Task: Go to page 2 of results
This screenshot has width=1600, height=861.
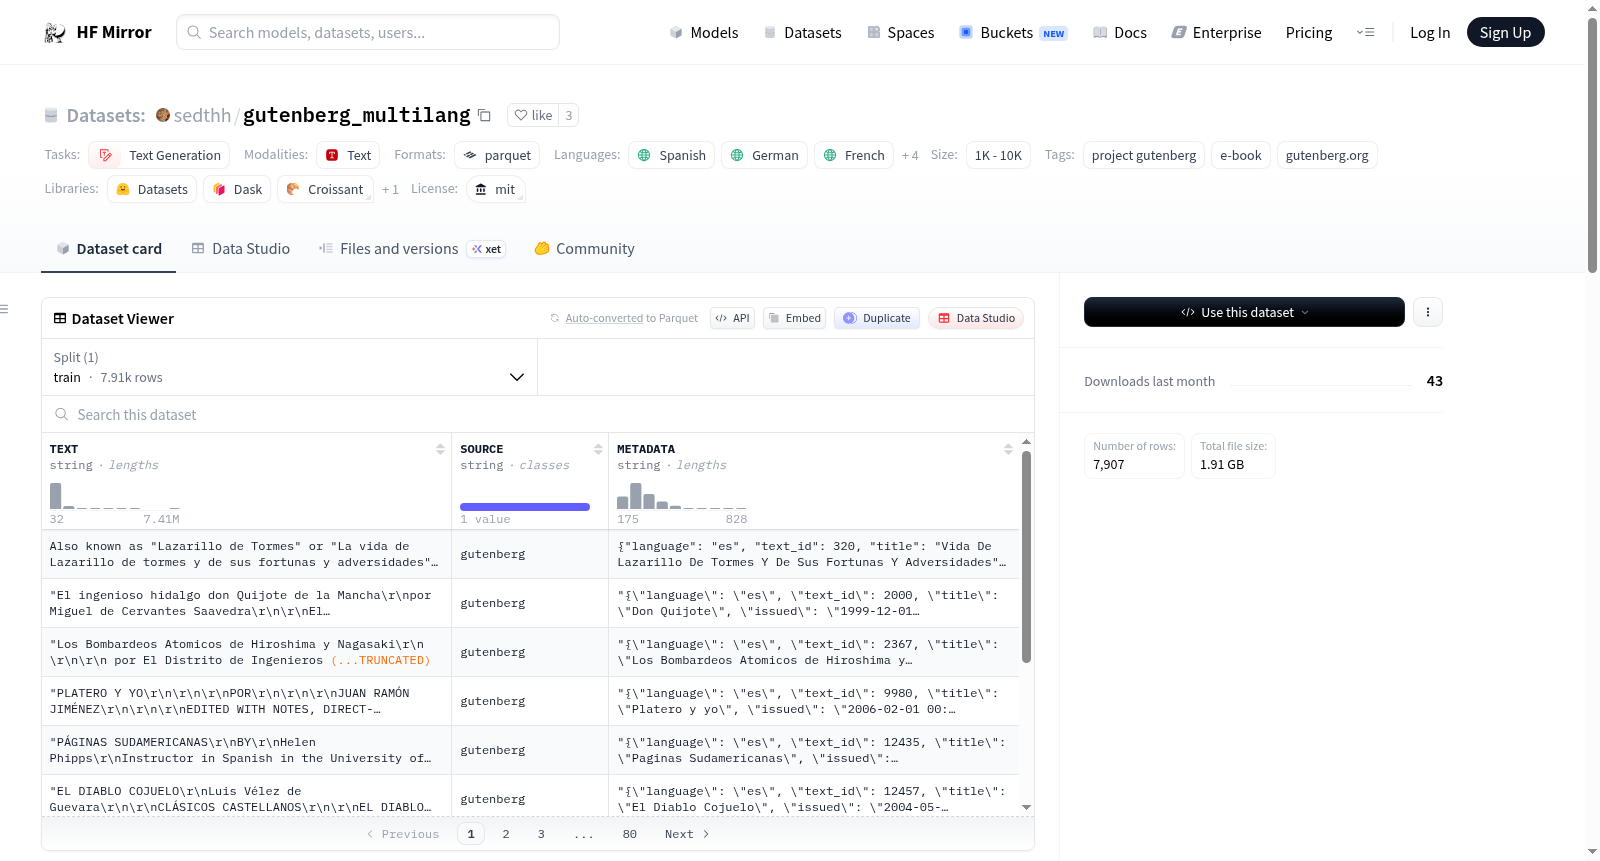Action: point(506,834)
